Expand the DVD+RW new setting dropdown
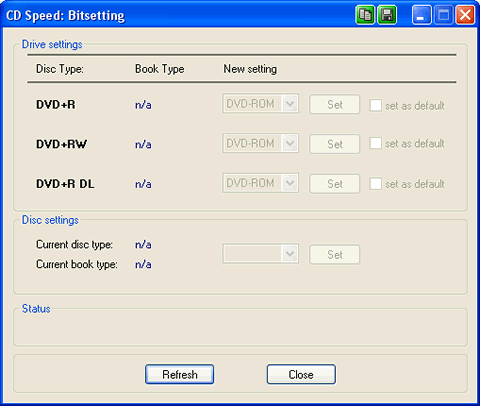 tap(261, 143)
